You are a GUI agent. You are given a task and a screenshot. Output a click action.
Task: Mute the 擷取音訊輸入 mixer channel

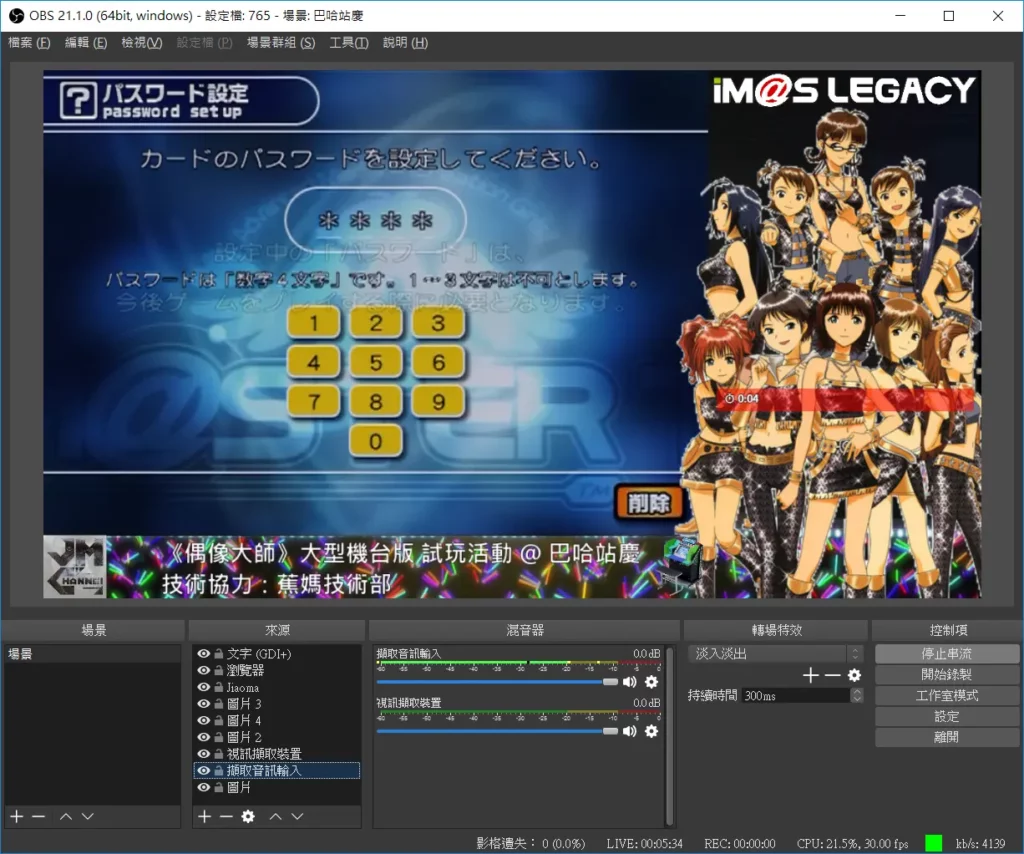(630, 682)
